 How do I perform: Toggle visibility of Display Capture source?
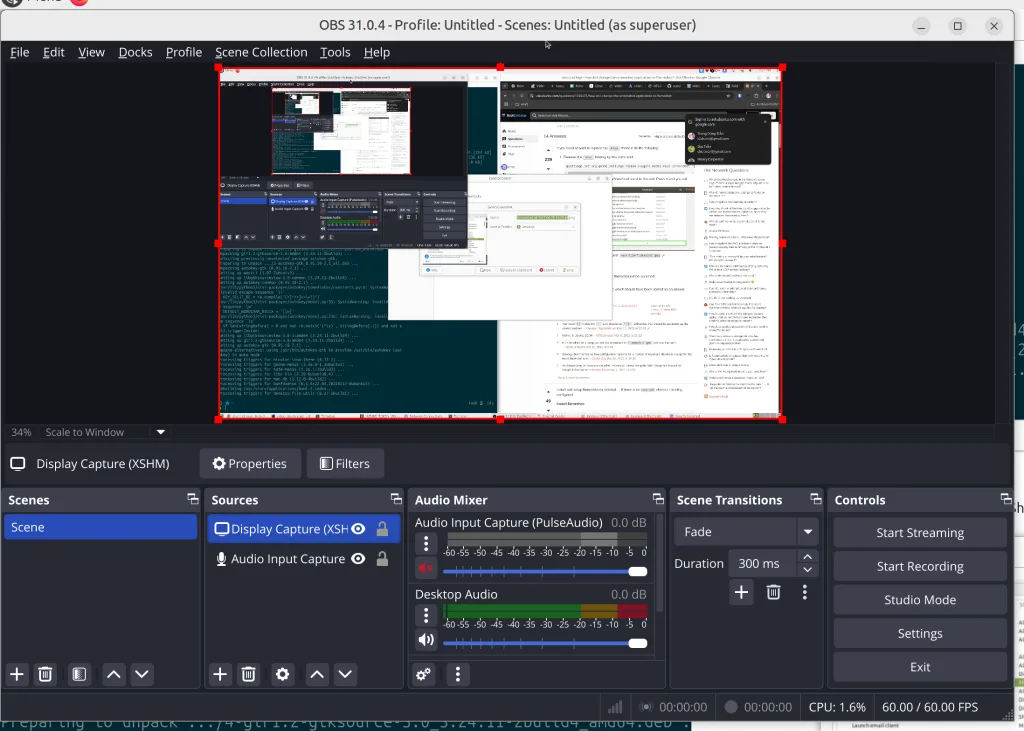[358, 529]
